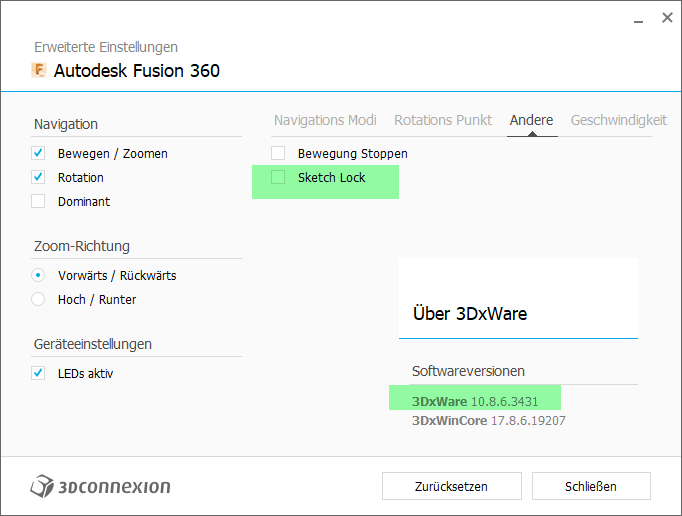
Task: Click the 3DxWare version number text
Action: pos(504,401)
